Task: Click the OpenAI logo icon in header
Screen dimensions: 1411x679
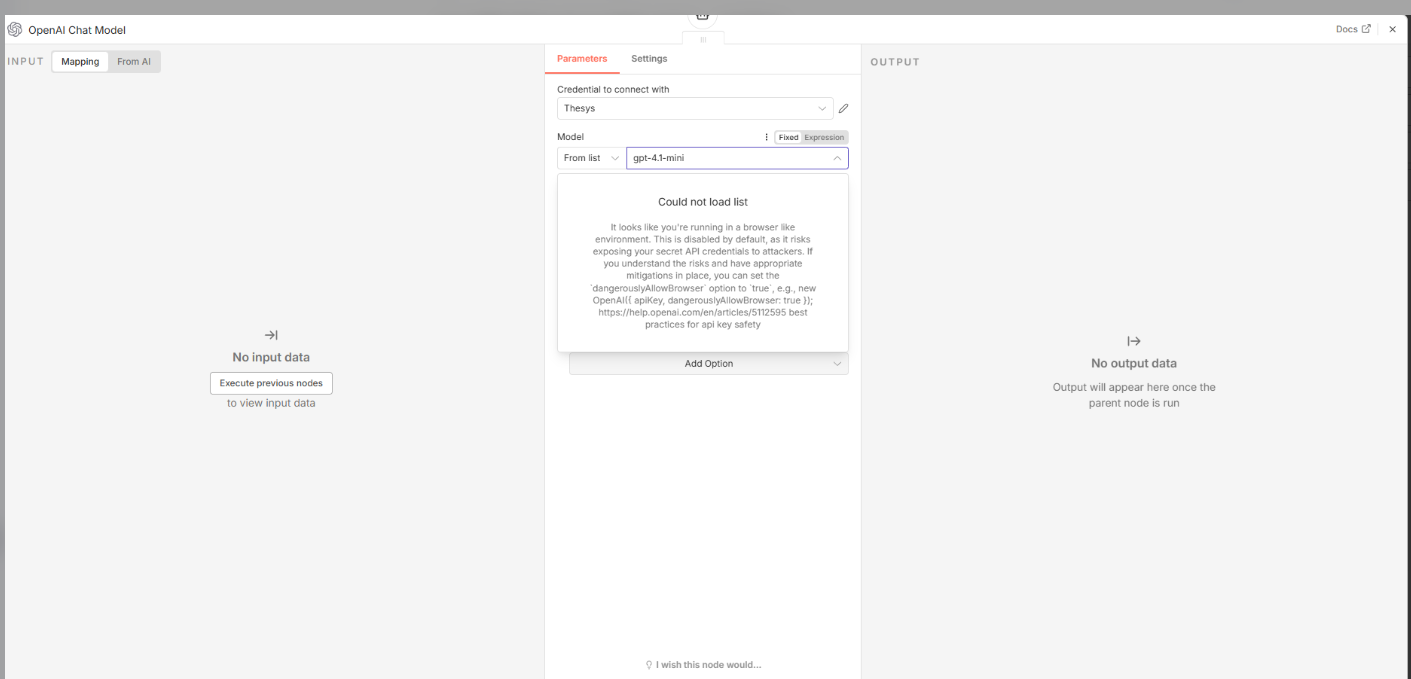Action: click(x=15, y=30)
